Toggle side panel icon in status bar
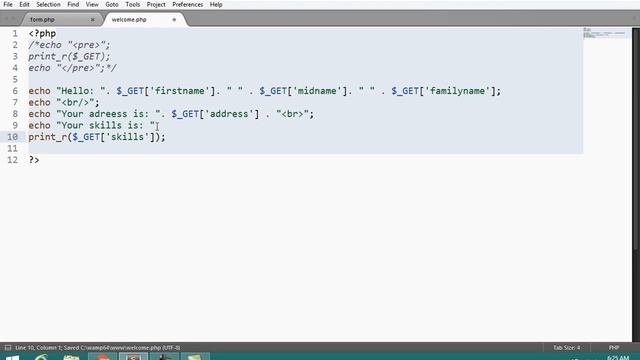This screenshot has height=360, width=640. coord(7,348)
